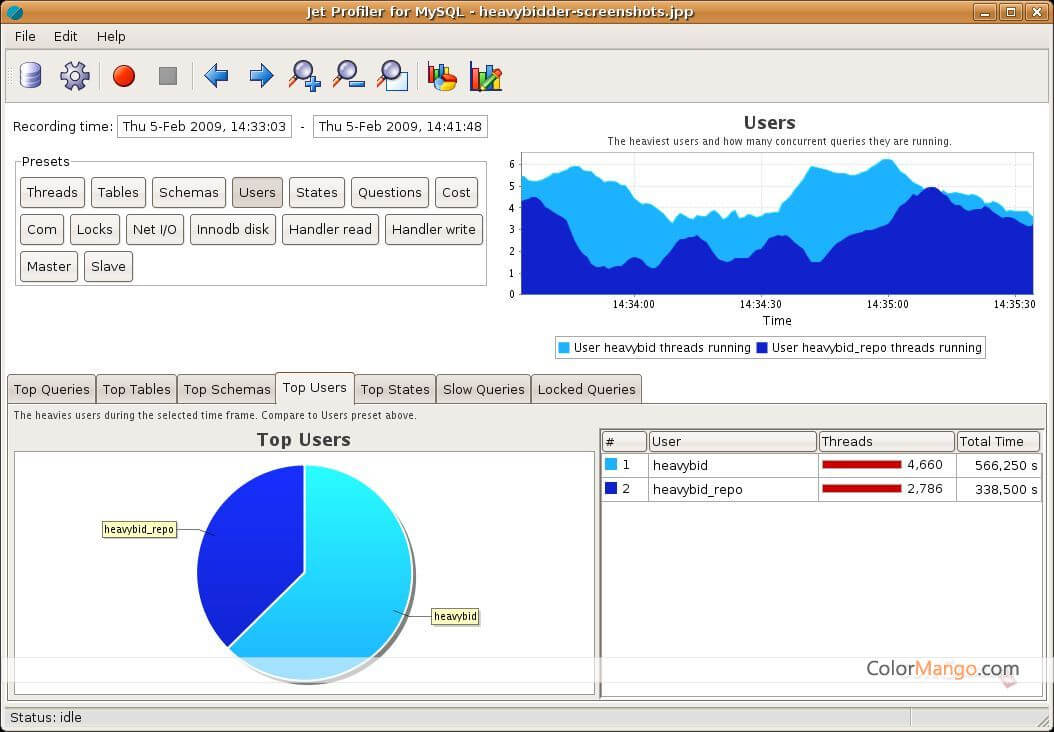This screenshot has width=1054, height=732.
Task: Zoom out with the magnifier minus icon
Action: point(348,76)
